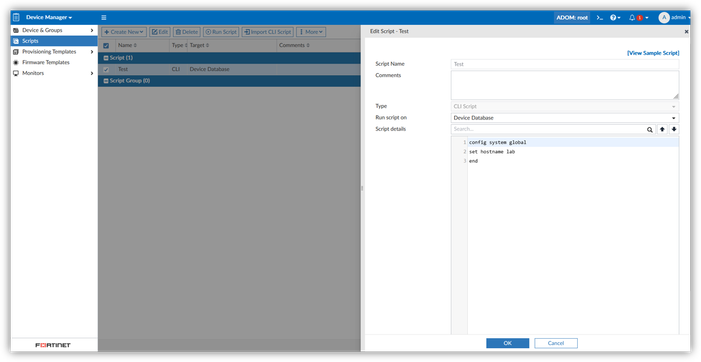Click the Run Script button
This screenshot has height=362, width=701.
pyautogui.click(x=221, y=32)
